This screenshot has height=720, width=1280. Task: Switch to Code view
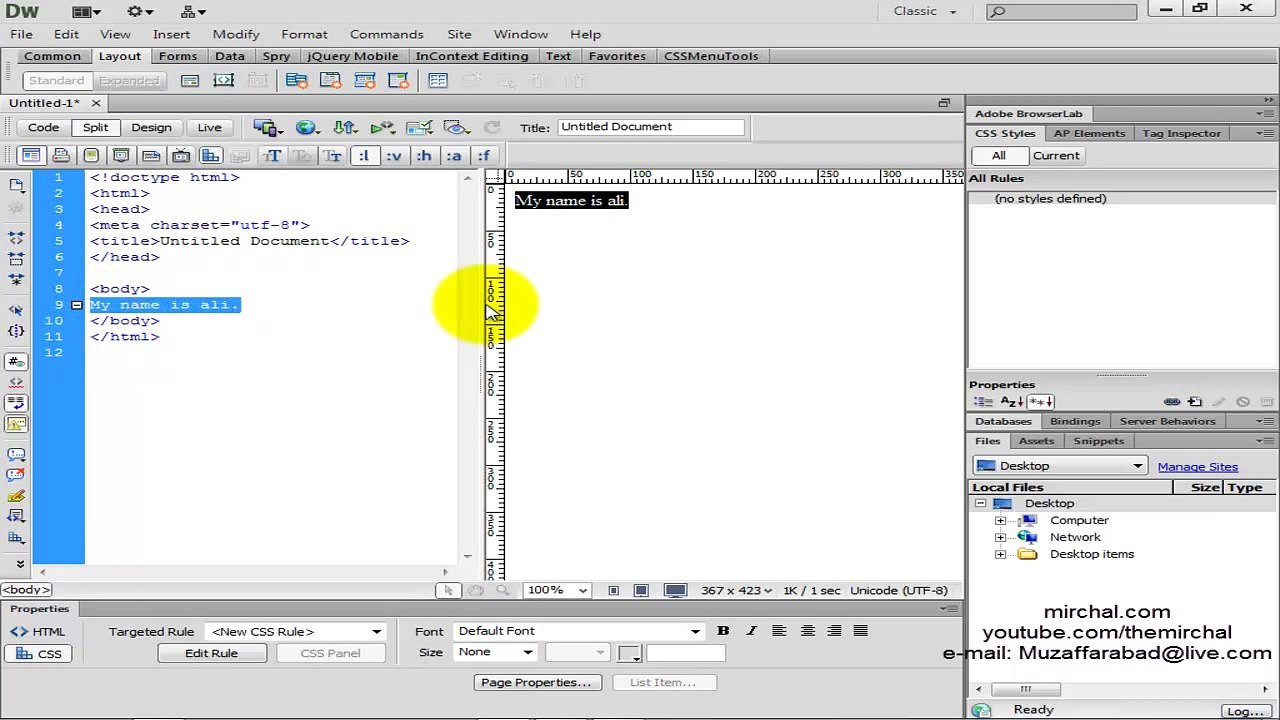pos(43,127)
